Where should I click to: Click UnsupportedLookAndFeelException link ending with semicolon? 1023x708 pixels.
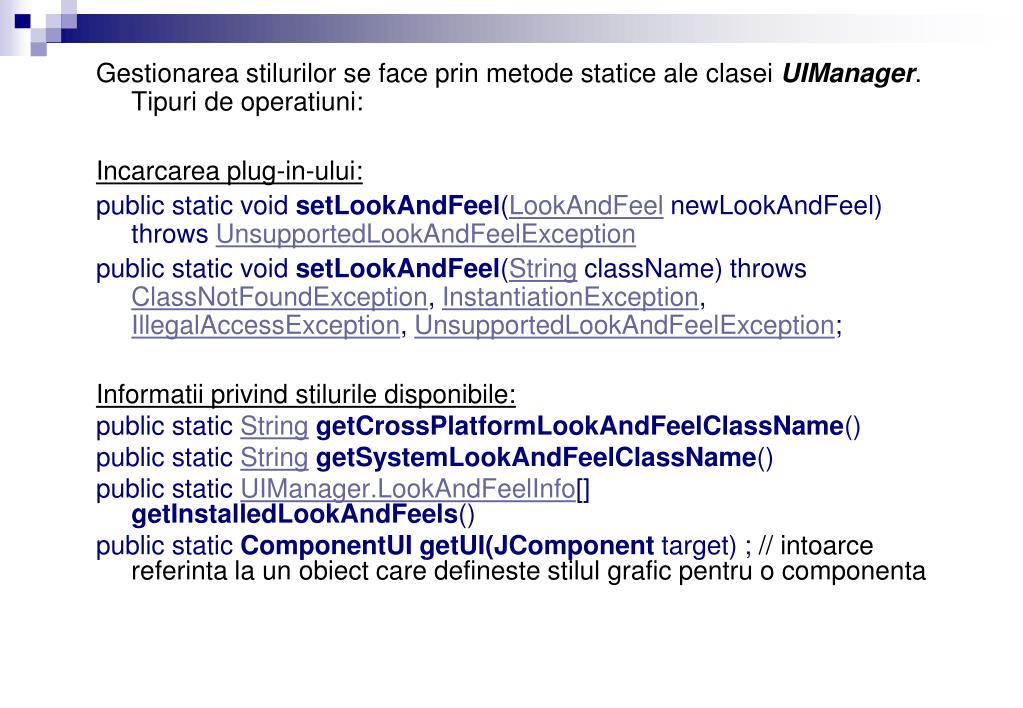624,326
